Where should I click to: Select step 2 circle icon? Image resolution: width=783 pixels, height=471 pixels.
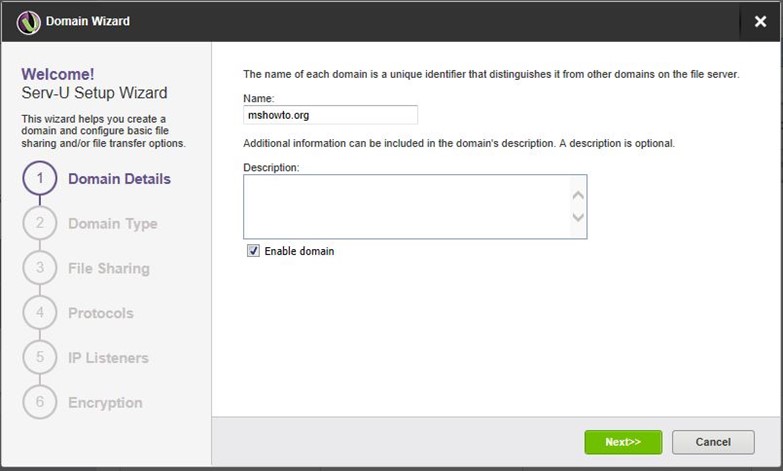[40, 223]
